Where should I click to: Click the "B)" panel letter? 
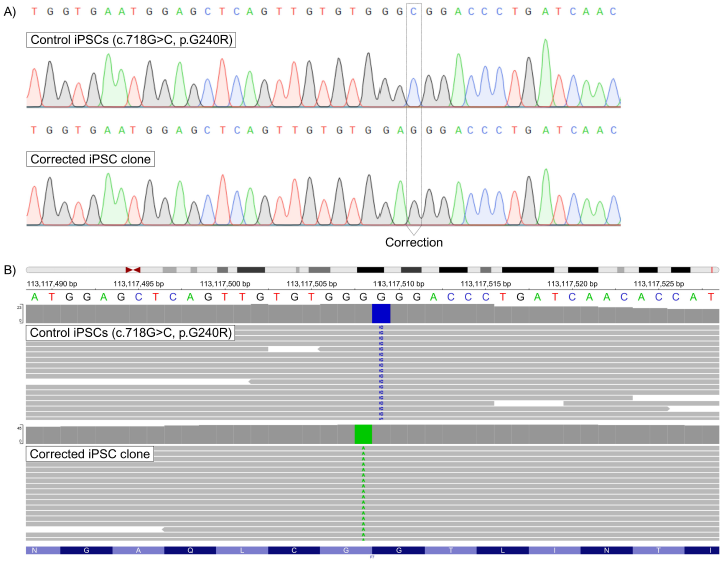(x=12, y=268)
